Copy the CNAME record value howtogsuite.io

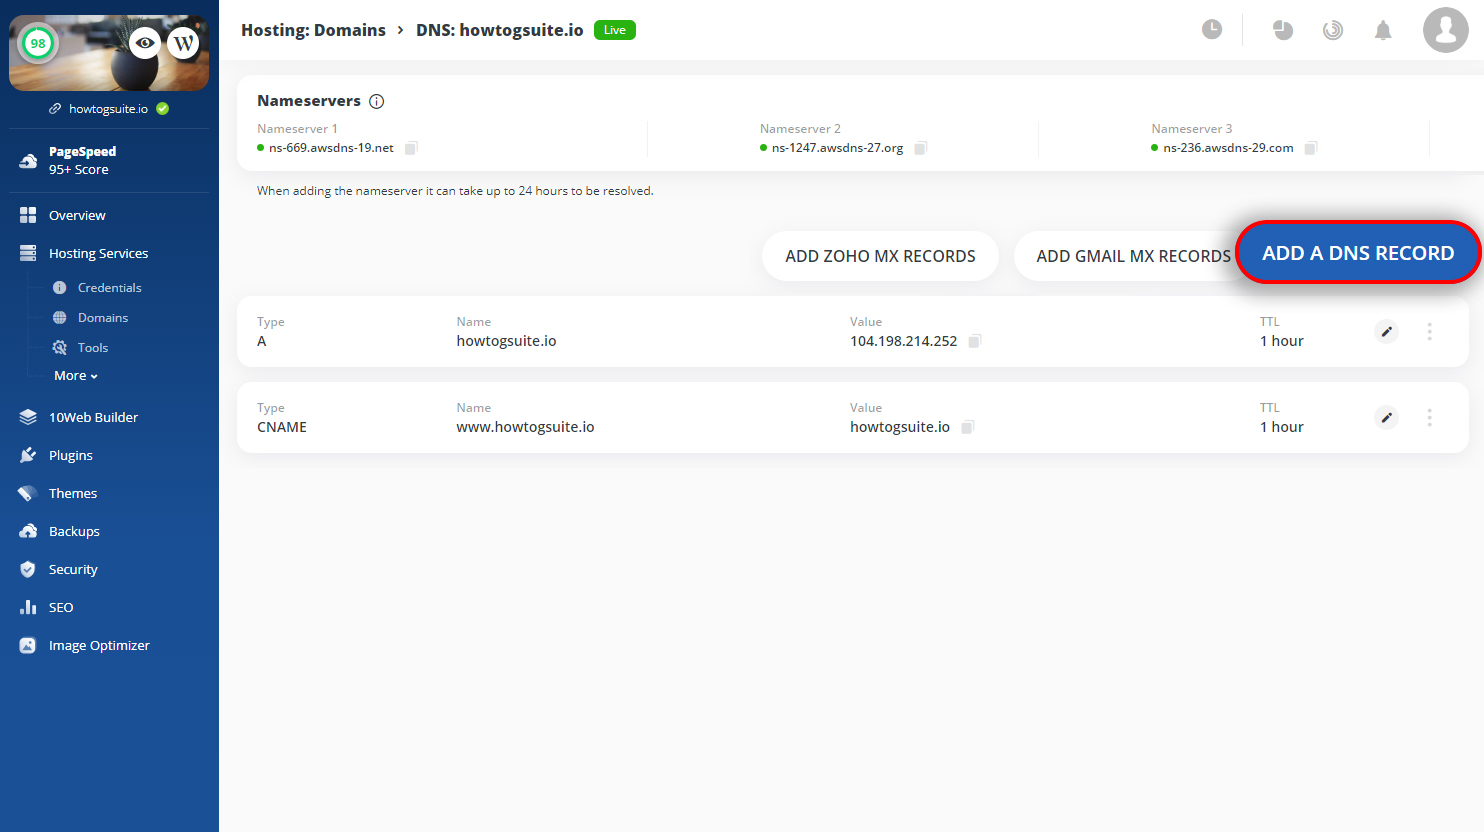(x=968, y=427)
